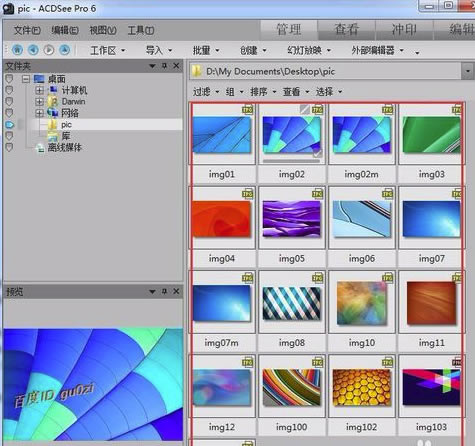The image size is (475, 446).
Task: Select the img08 striped pattern thumbnail
Action: [x=291, y=303]
